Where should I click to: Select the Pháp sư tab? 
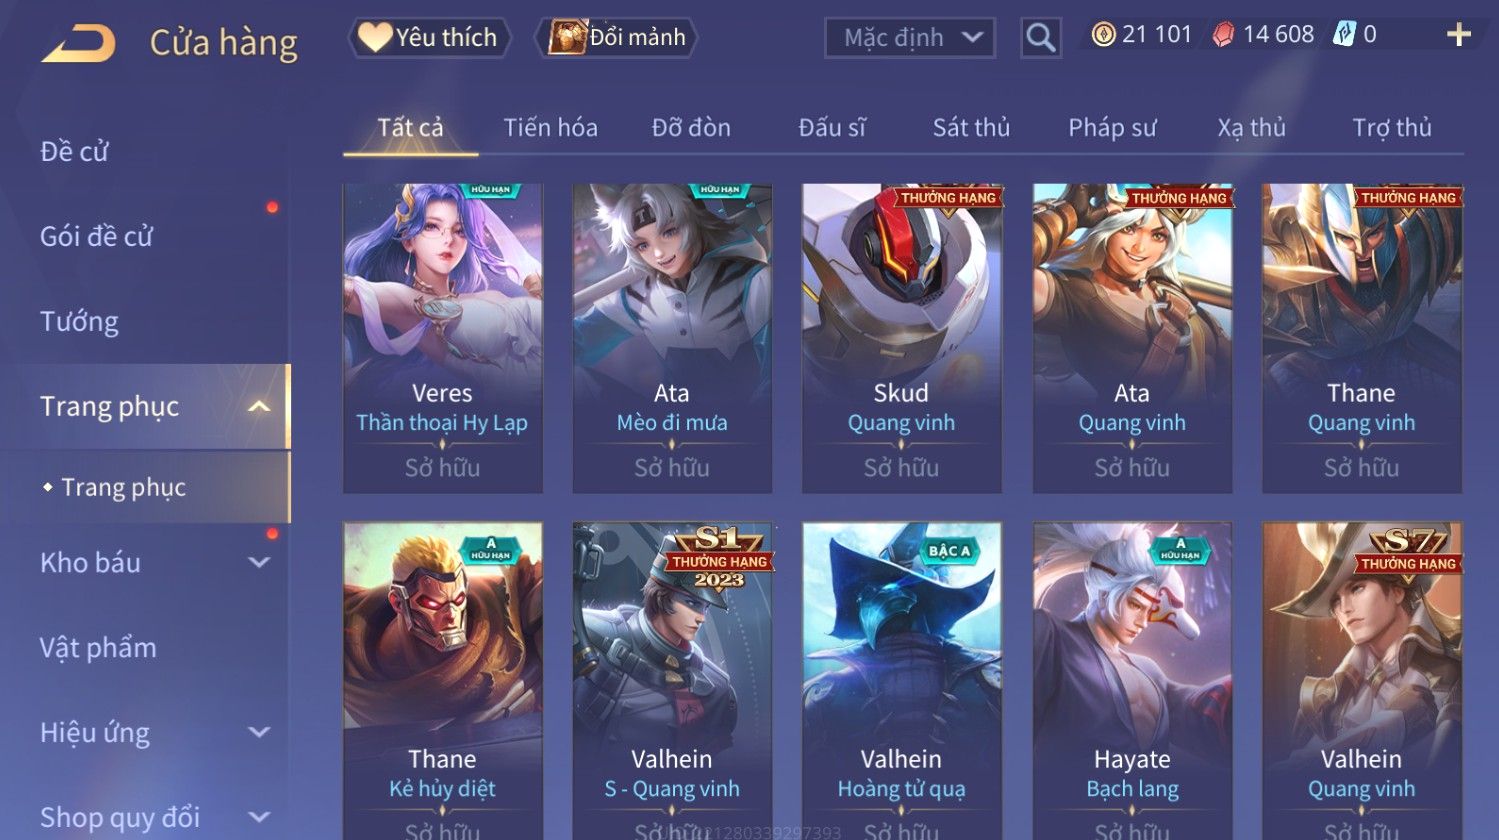point(1112,128)
